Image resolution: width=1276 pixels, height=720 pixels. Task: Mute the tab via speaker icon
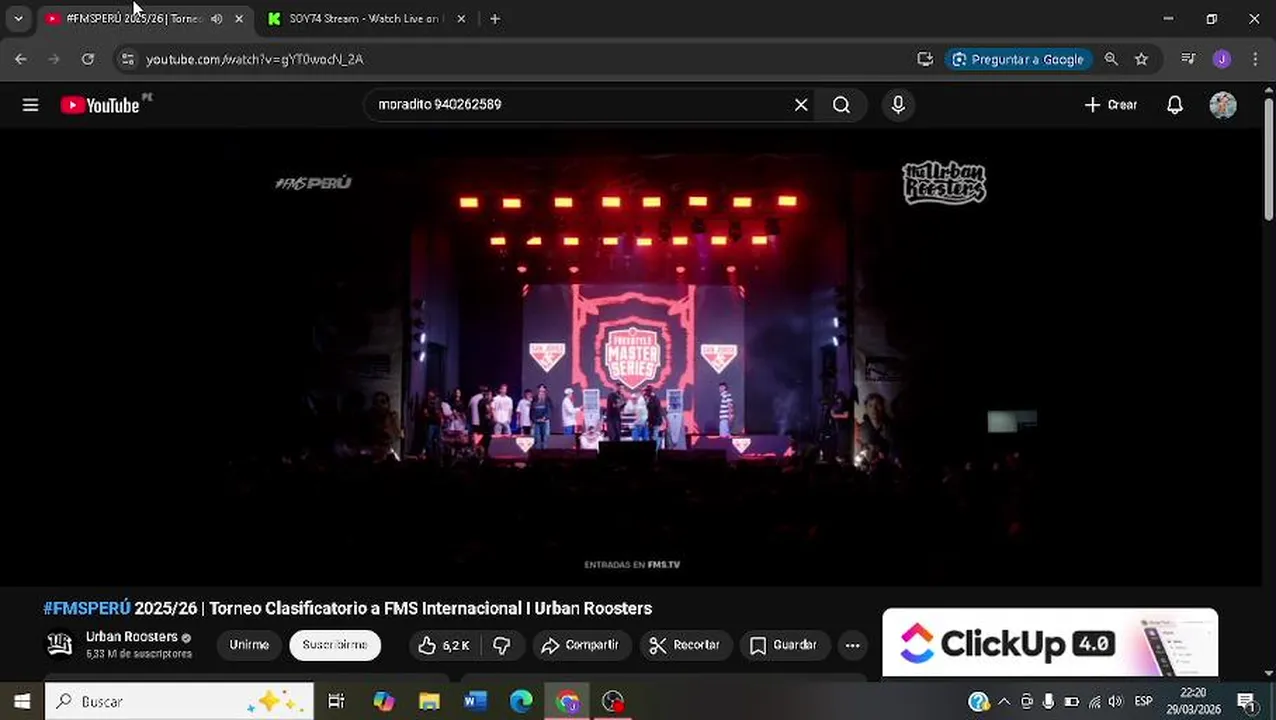tap(216, 19)
